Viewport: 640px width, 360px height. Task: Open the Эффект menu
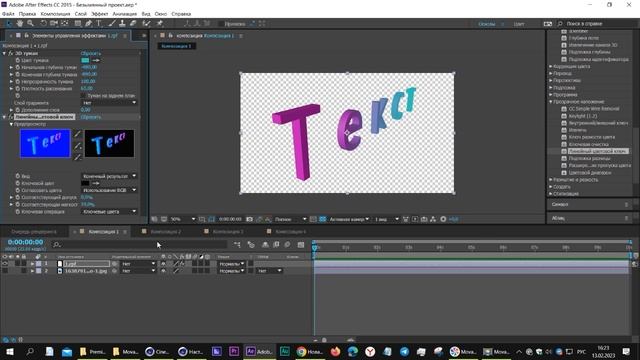(x=99, y=14)
